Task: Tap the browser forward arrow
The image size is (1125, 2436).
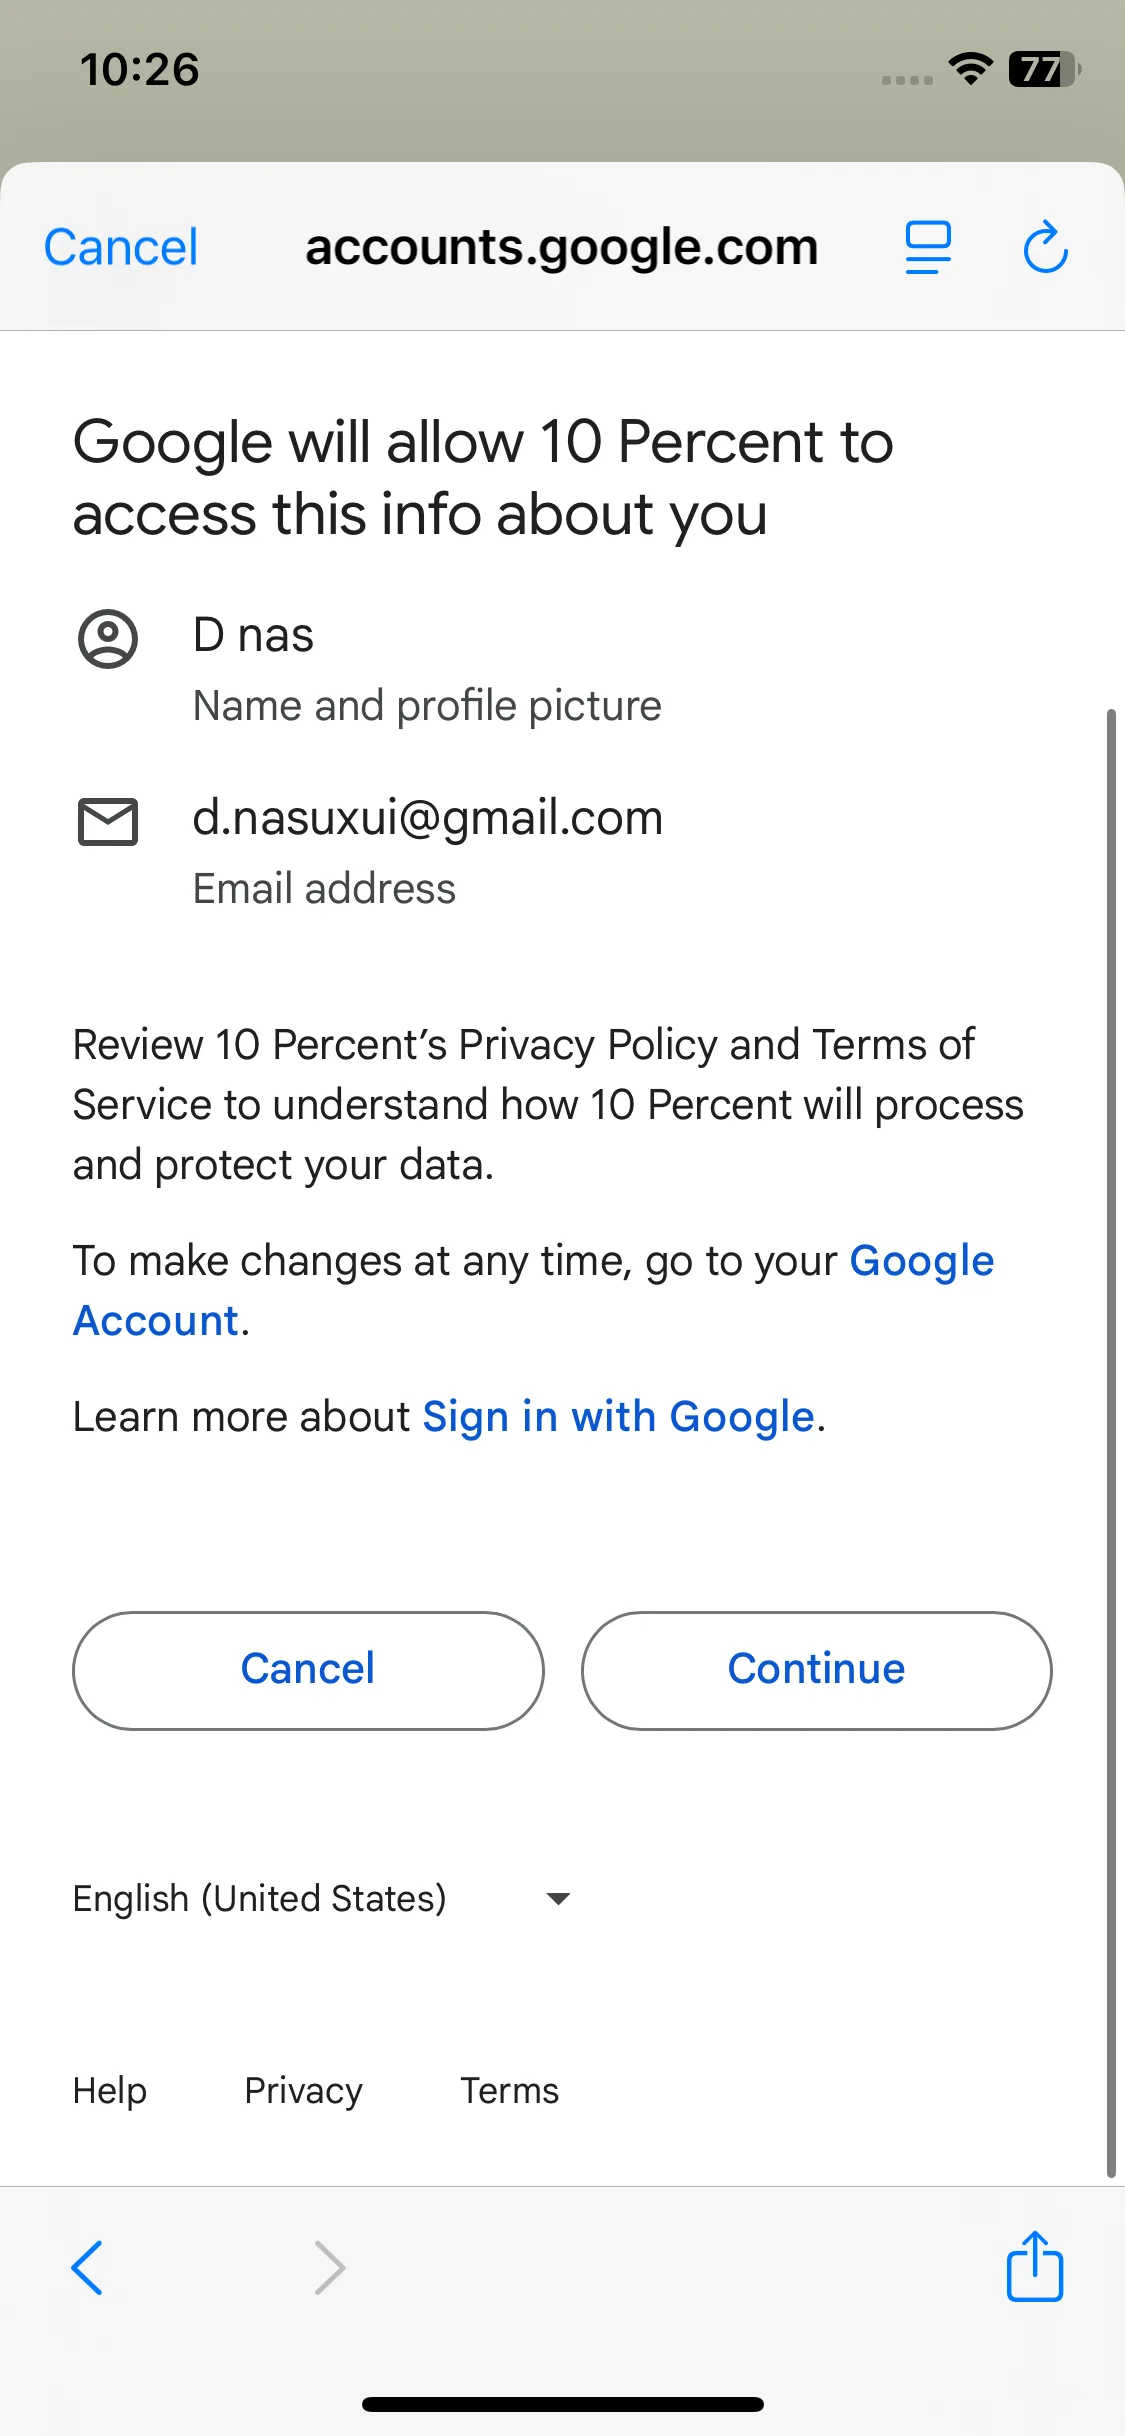Action: pyautogui.click(x=329, y=2267)
